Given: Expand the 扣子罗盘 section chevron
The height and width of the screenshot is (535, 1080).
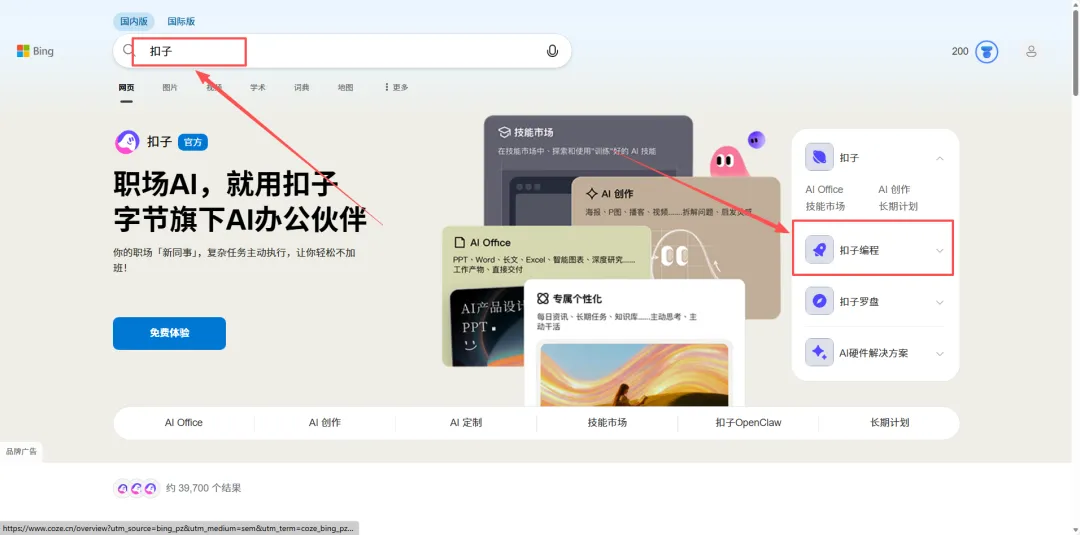Looking at the screenshot, I should click(939, 302).
